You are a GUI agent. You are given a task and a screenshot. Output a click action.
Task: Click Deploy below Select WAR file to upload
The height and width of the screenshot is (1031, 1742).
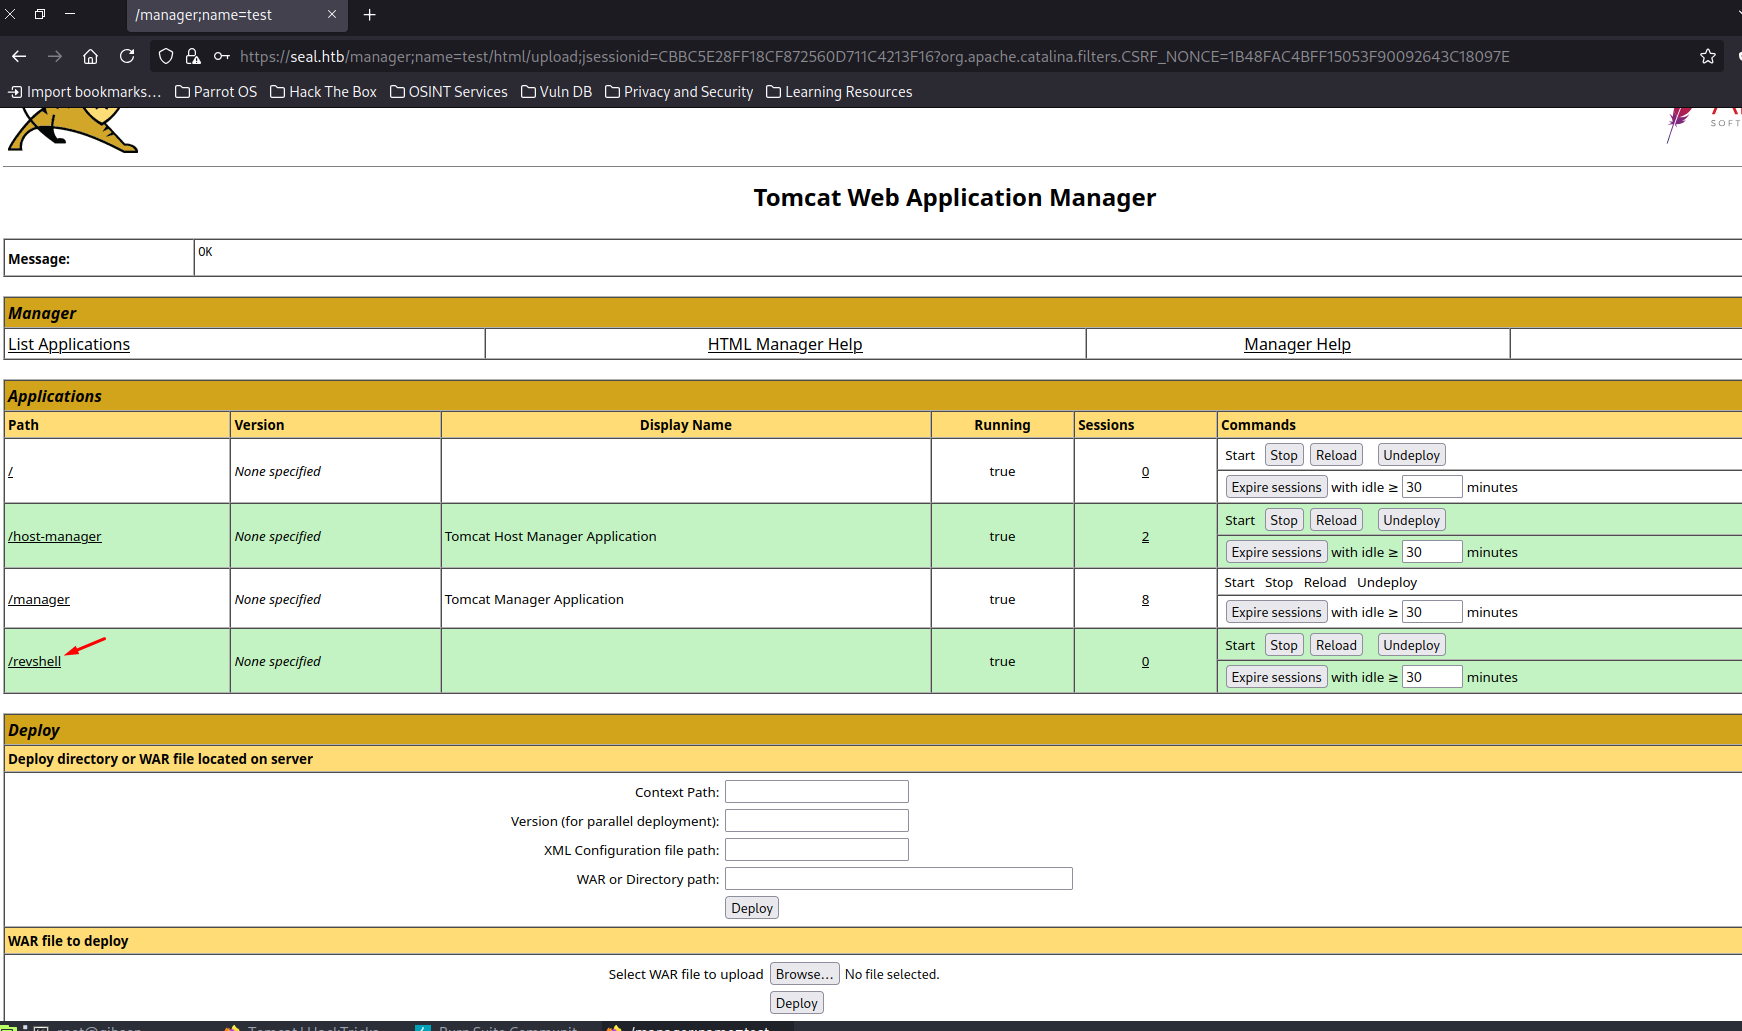click(797, 1003)
